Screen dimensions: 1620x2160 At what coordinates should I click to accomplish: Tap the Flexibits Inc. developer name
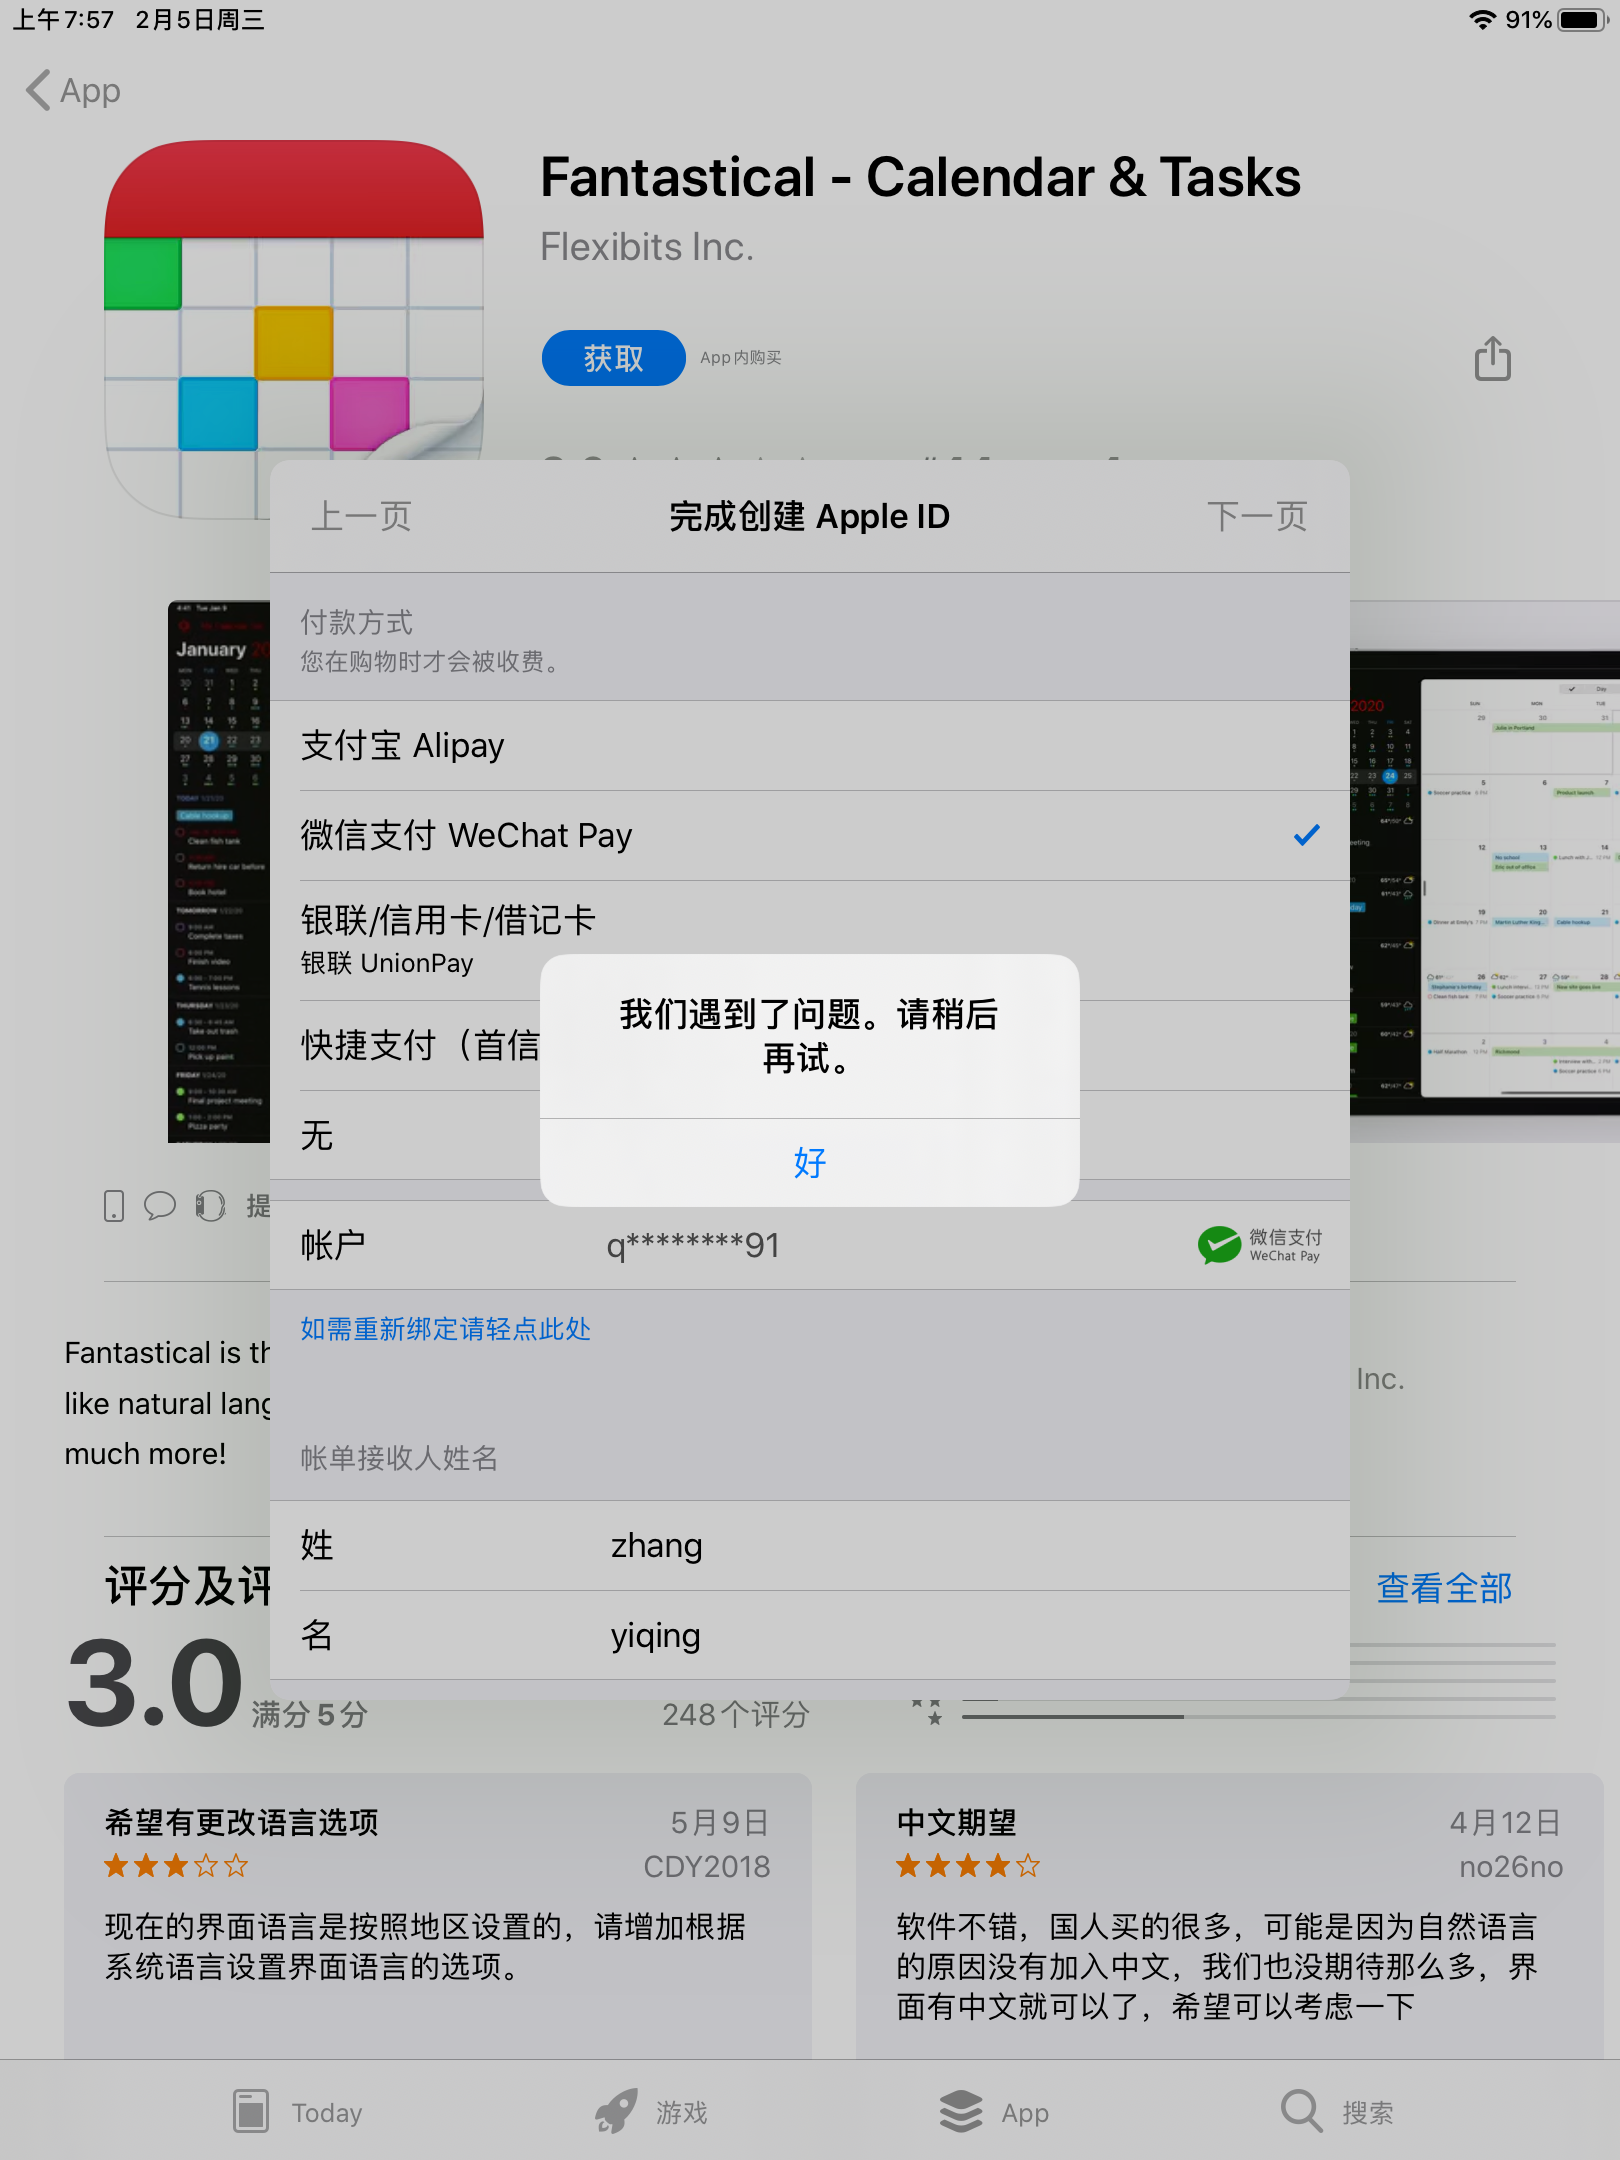pos(647,247)
